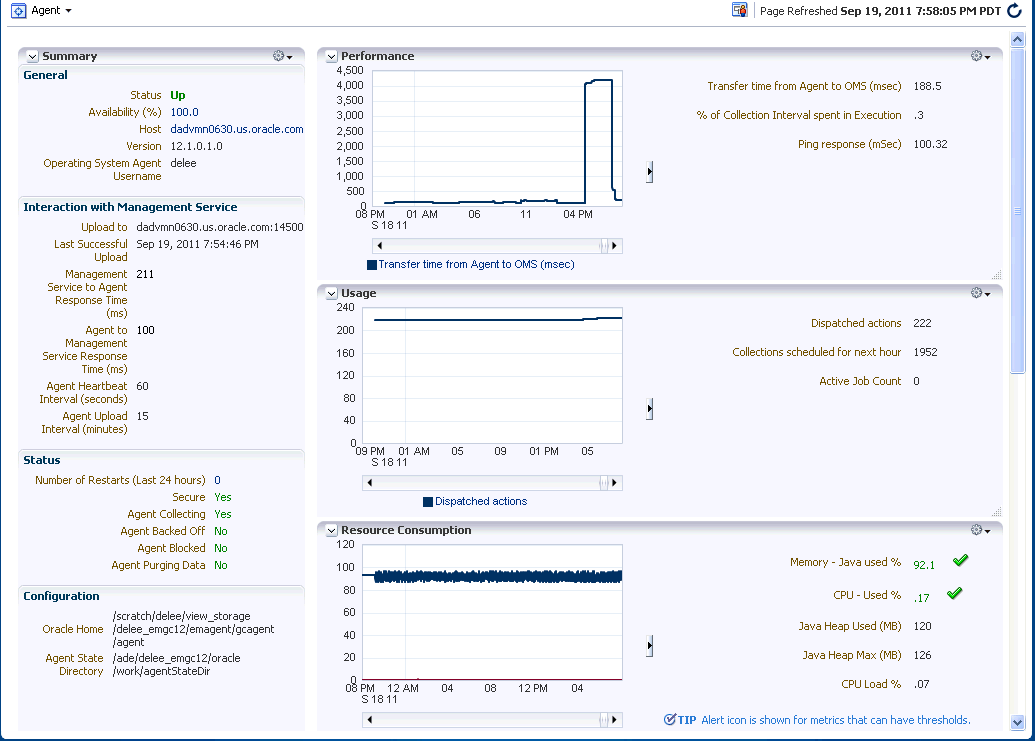
Task: Click the Secure Yes value
Action: [222, 498]
